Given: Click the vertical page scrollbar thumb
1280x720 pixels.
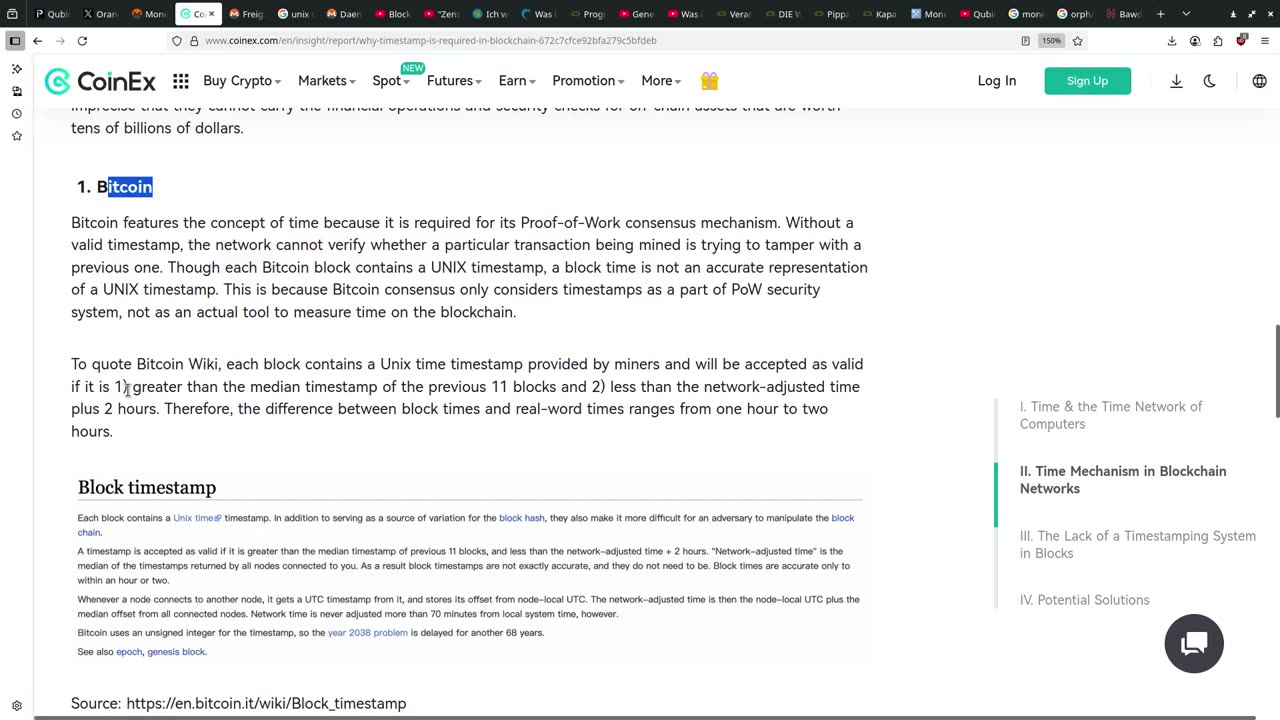Looking at the screenshot, I should click(1276, 371).
